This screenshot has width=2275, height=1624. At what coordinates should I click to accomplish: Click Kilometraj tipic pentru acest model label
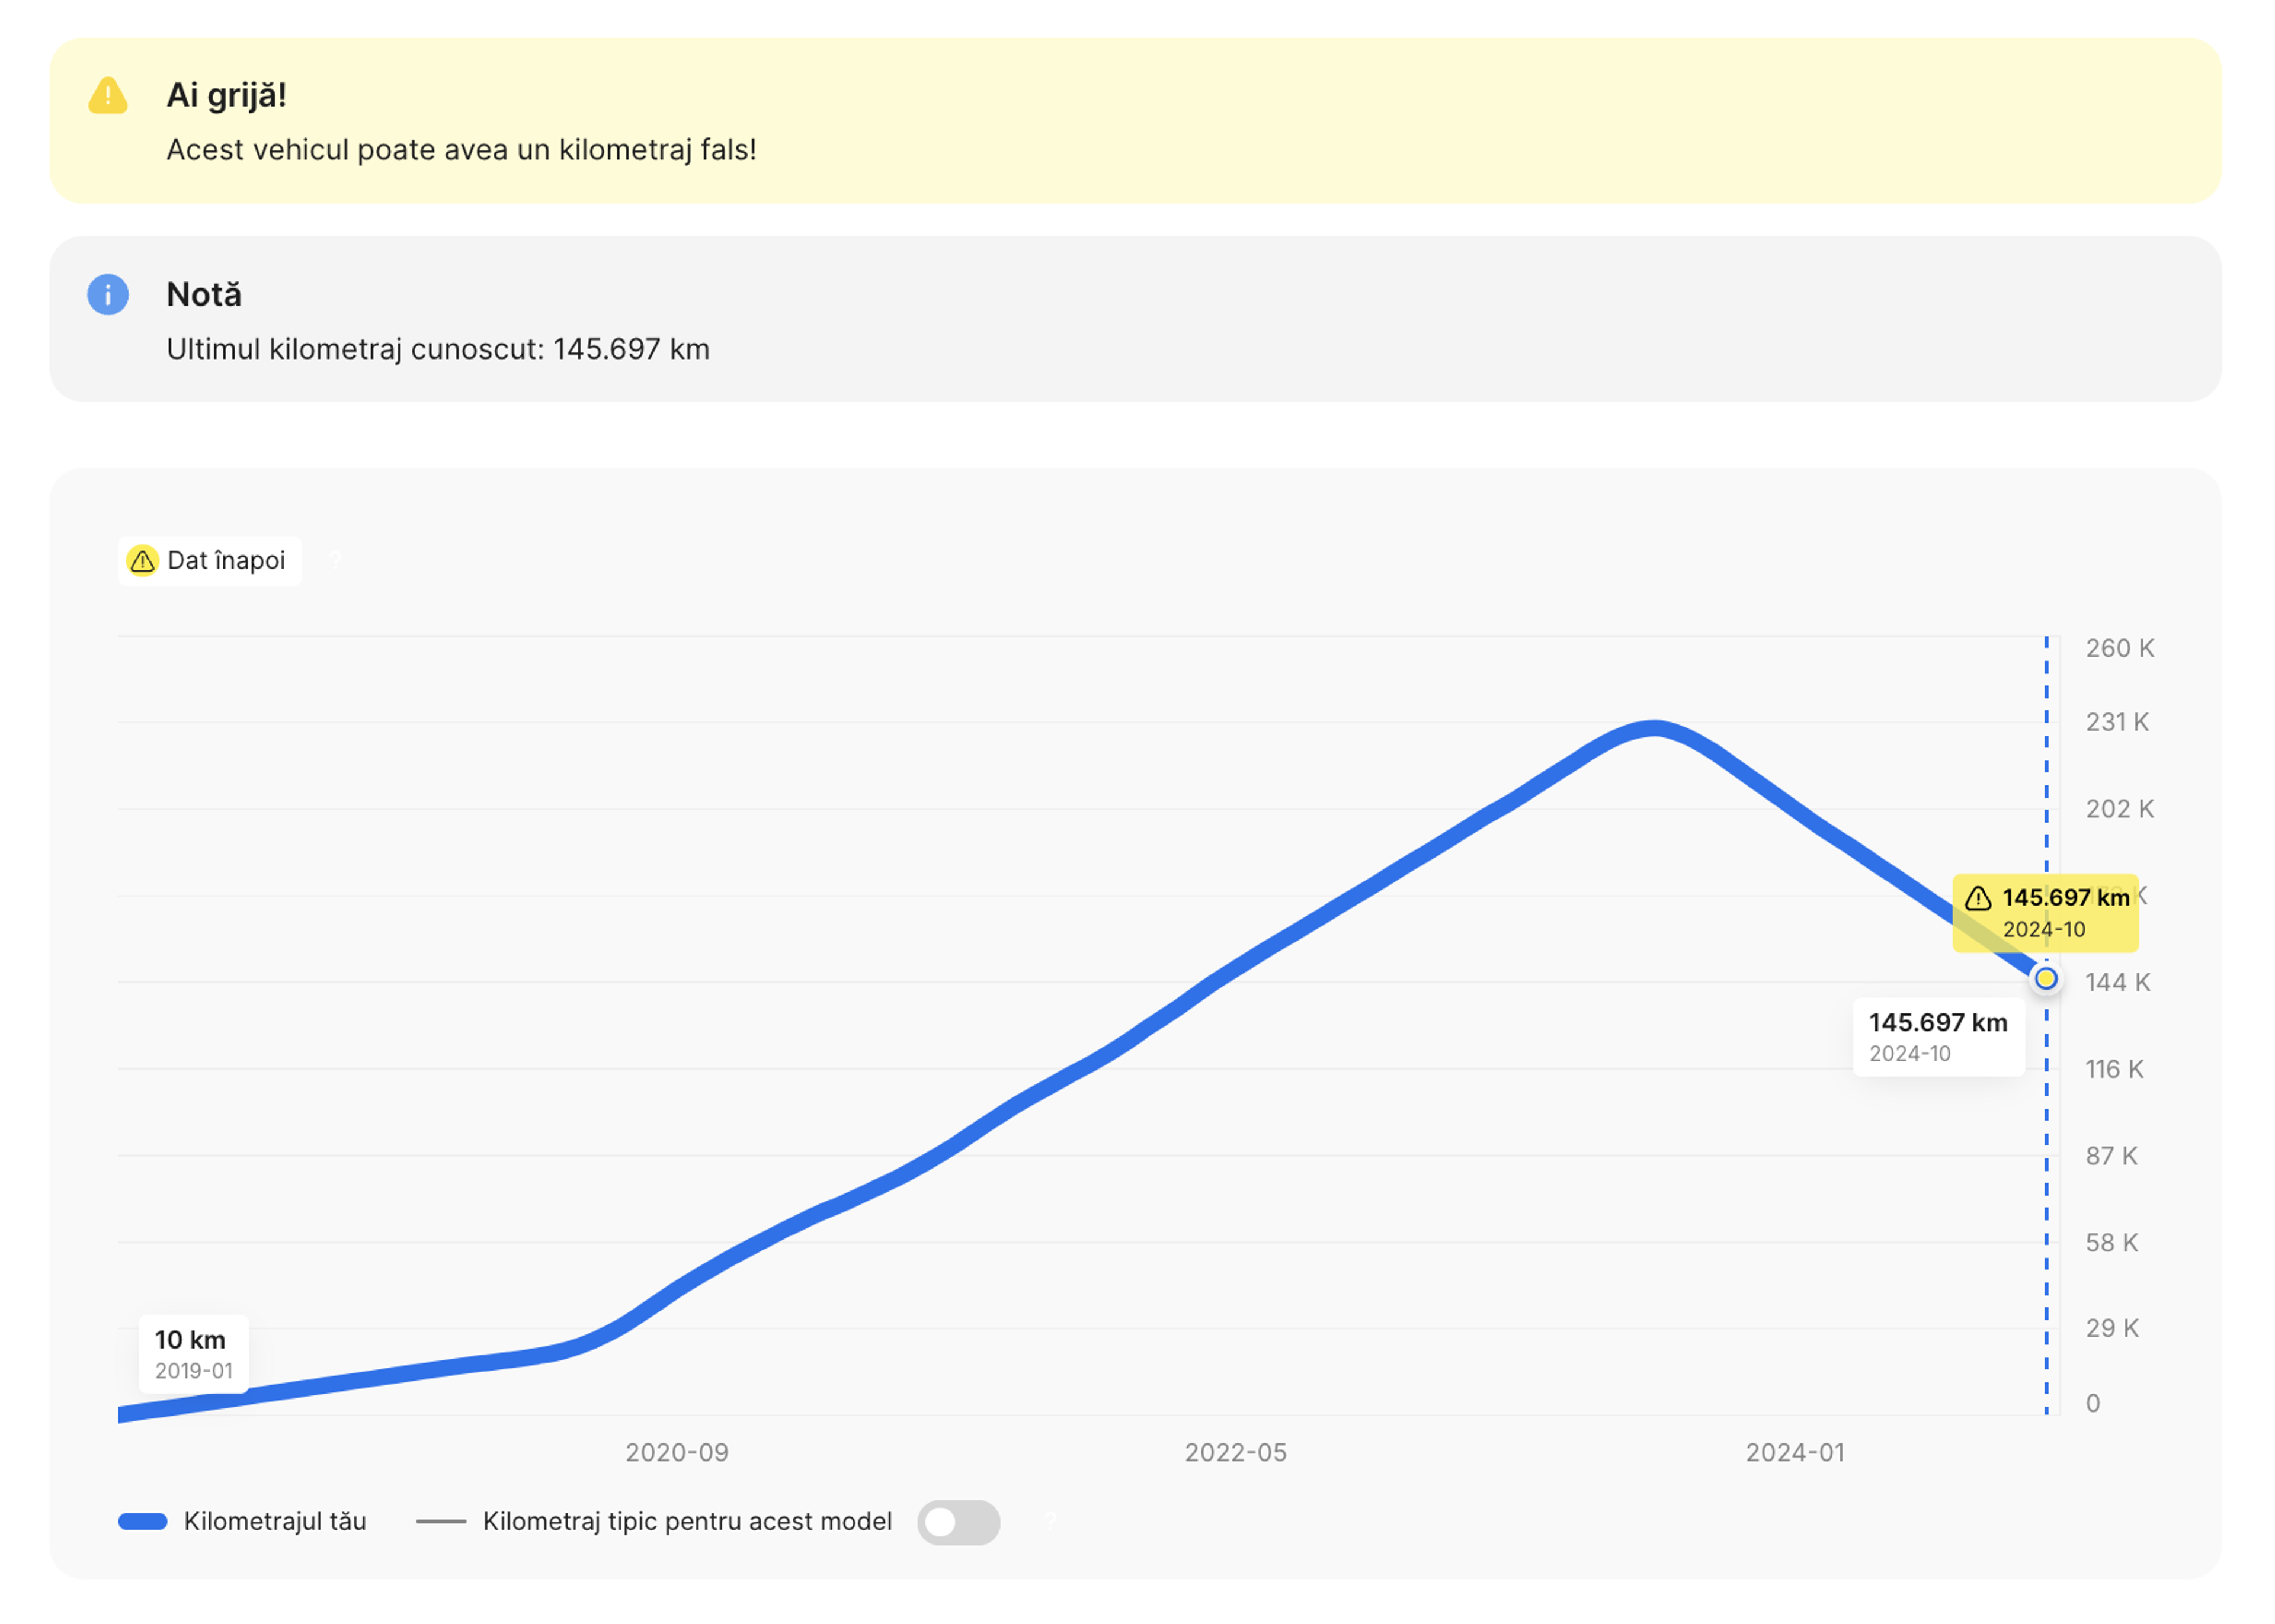click(x=687, y=1522)
